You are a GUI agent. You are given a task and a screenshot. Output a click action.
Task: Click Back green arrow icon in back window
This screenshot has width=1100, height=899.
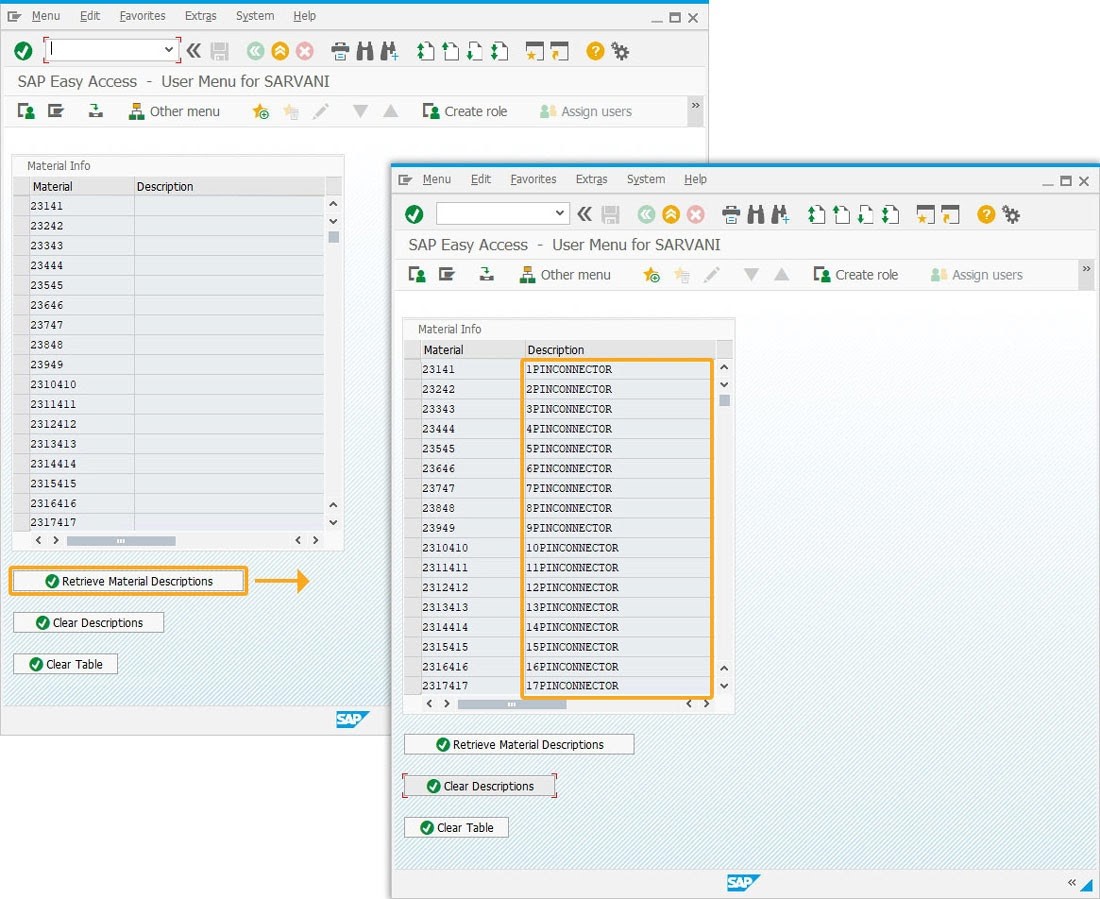coord(255,51)
